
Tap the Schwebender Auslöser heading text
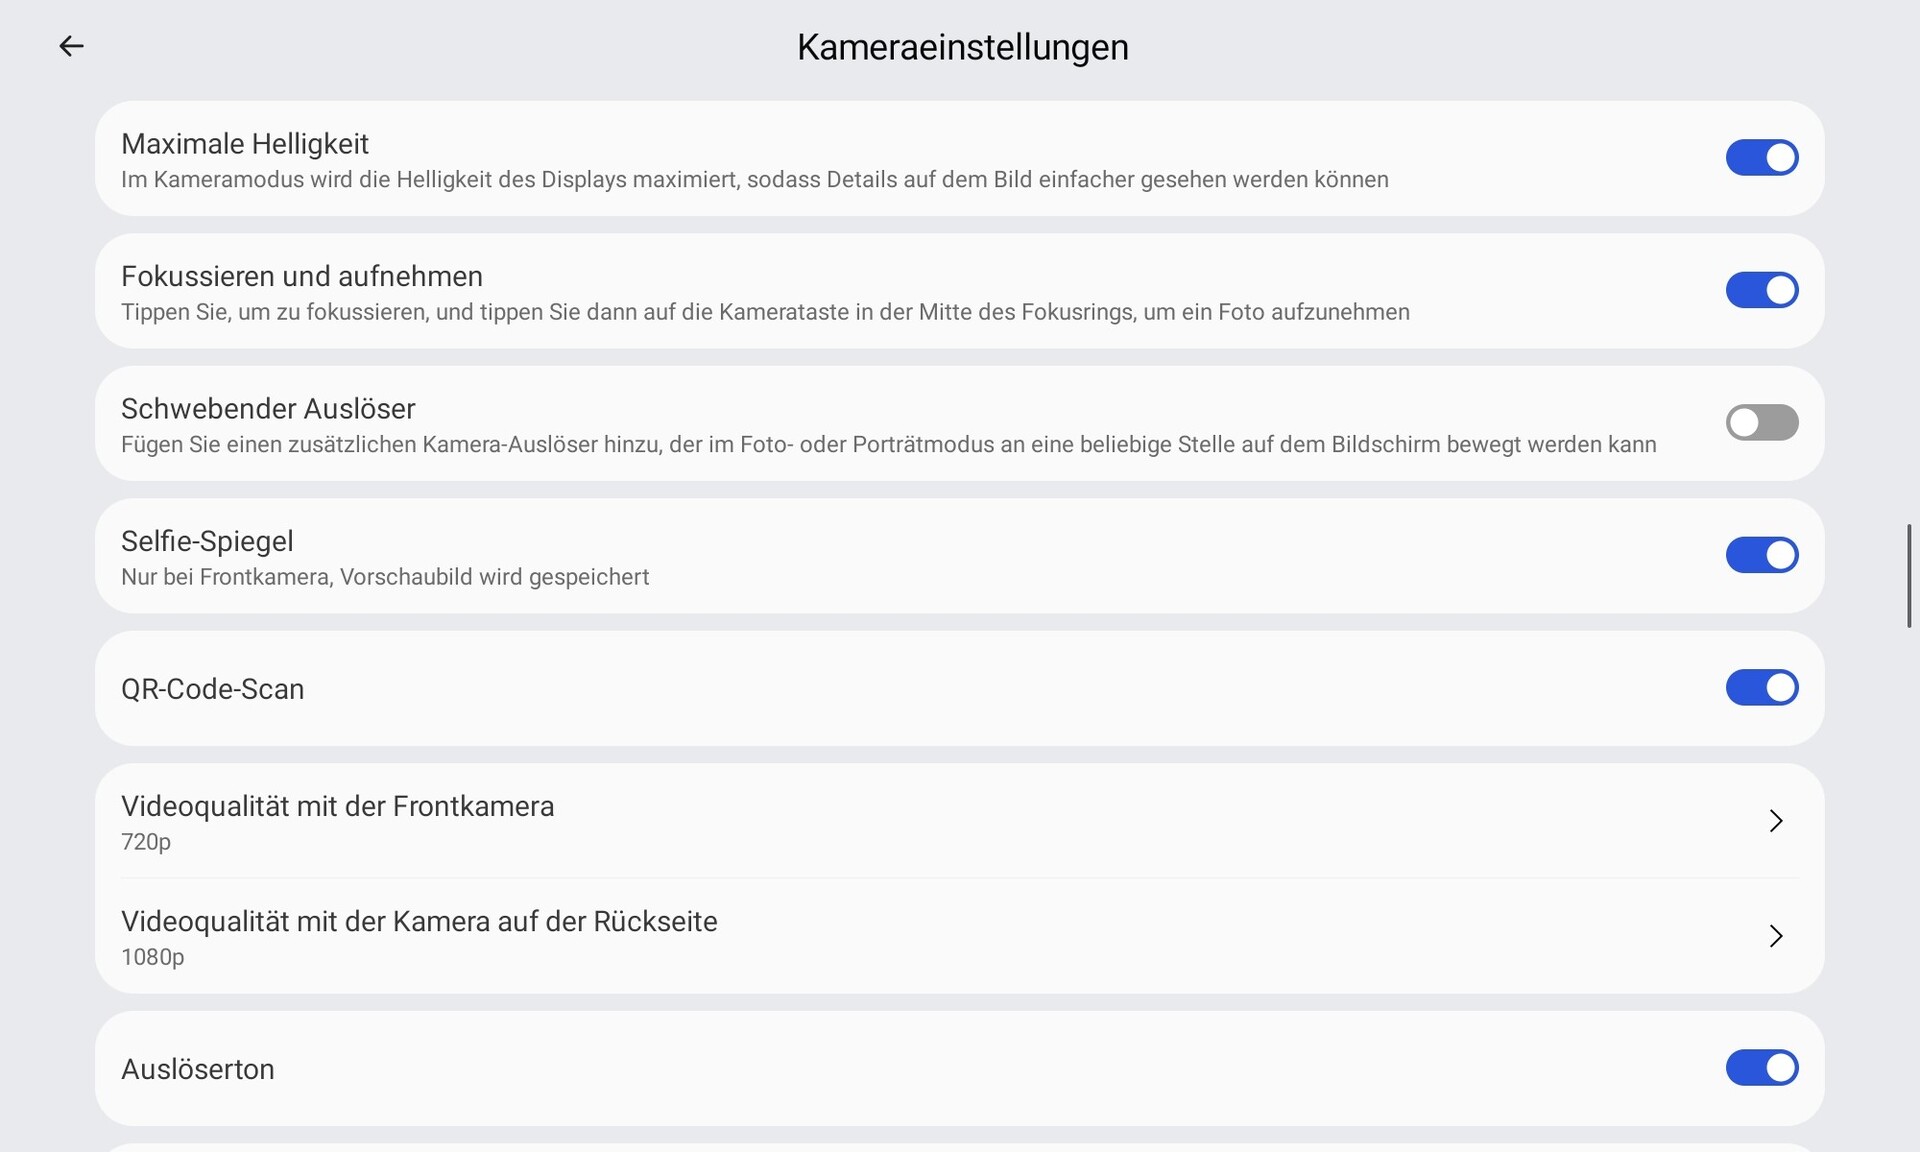(268, 409)
